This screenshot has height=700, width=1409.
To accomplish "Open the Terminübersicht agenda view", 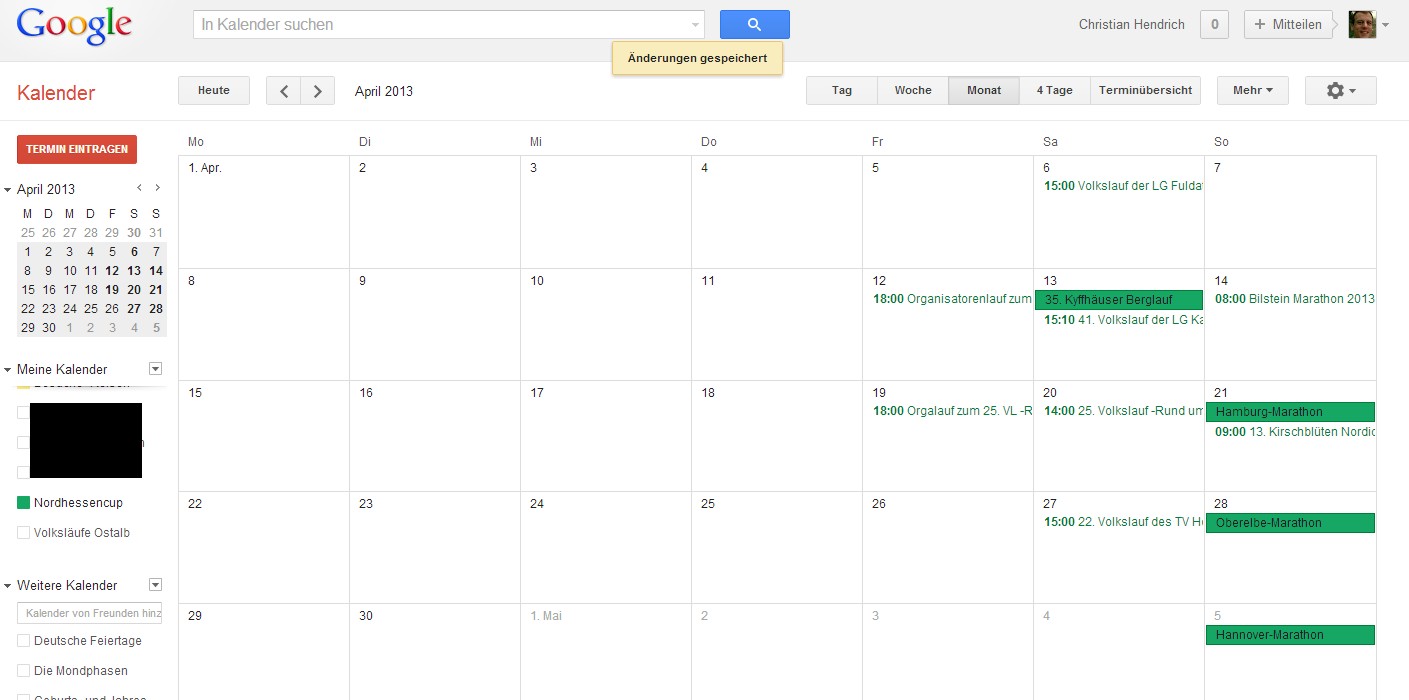I will pyautogui.click(x=1145, y=91).
